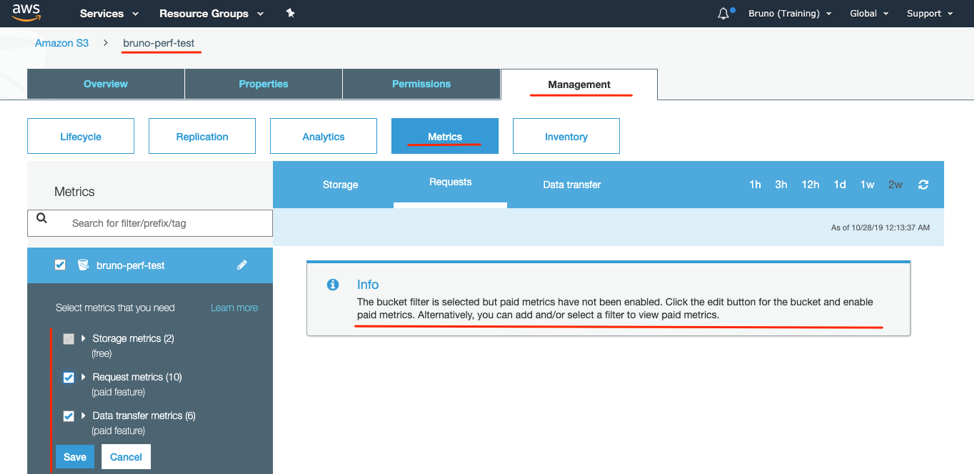Viewport: 974px width, 474px height.
Task: Expand the Storage metrics (2) triangle
Action: [83, 339]
